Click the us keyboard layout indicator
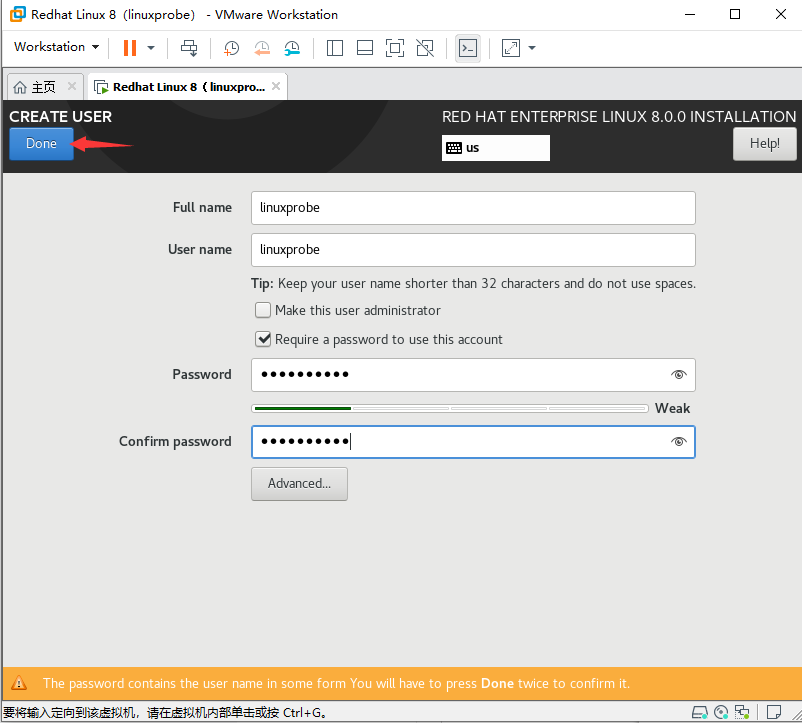Image resolution: width=802 pixels, height=723 pixels. point(496,148)
